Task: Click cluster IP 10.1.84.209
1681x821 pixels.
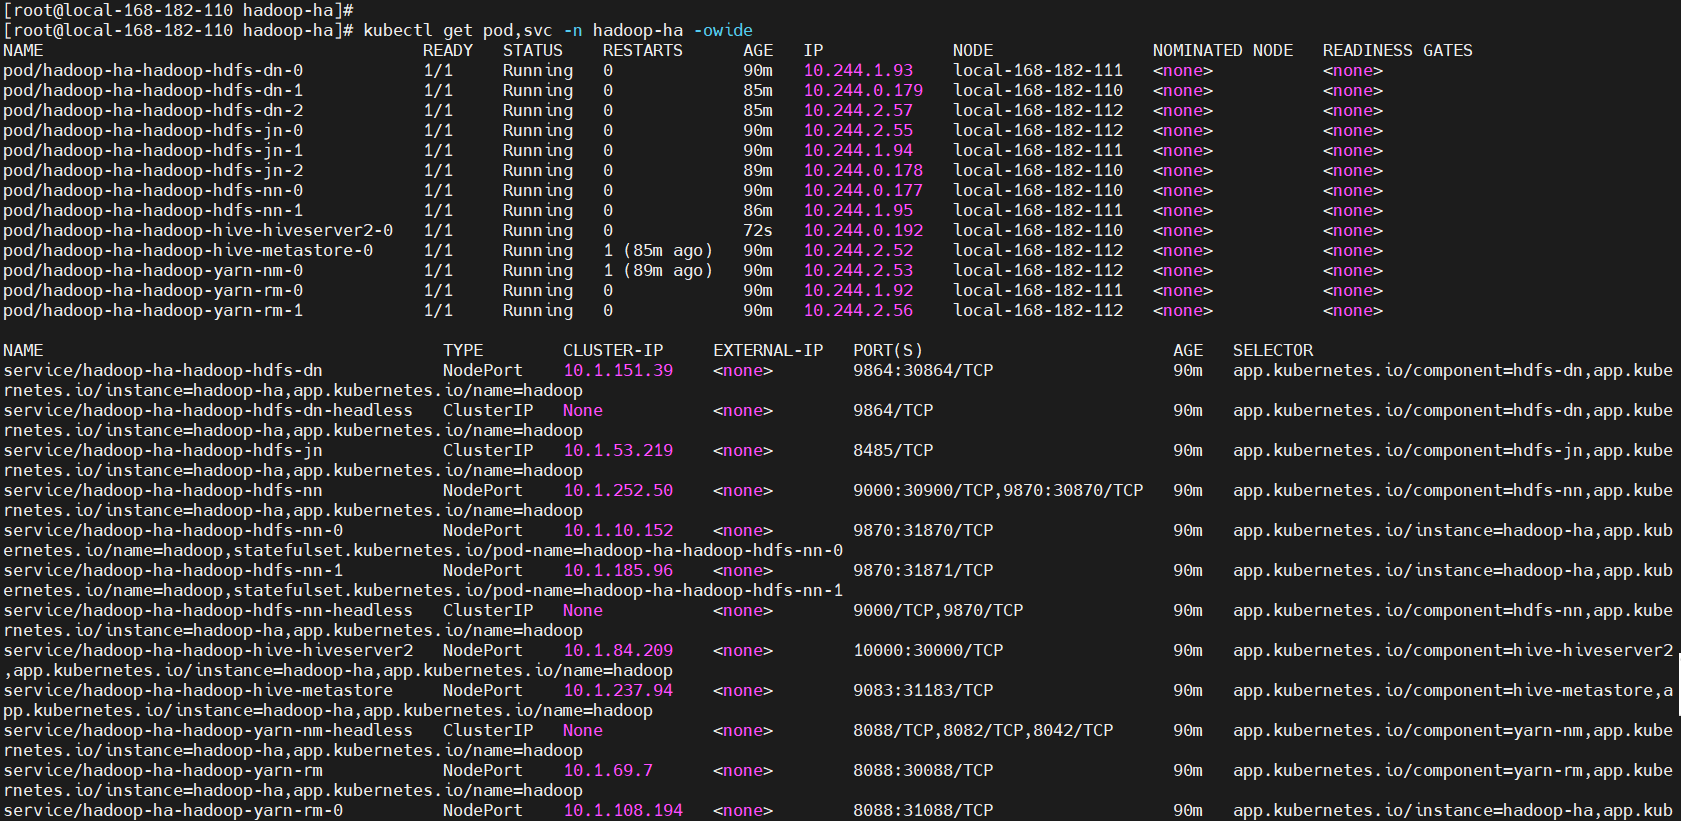Action: click(618, 651)
